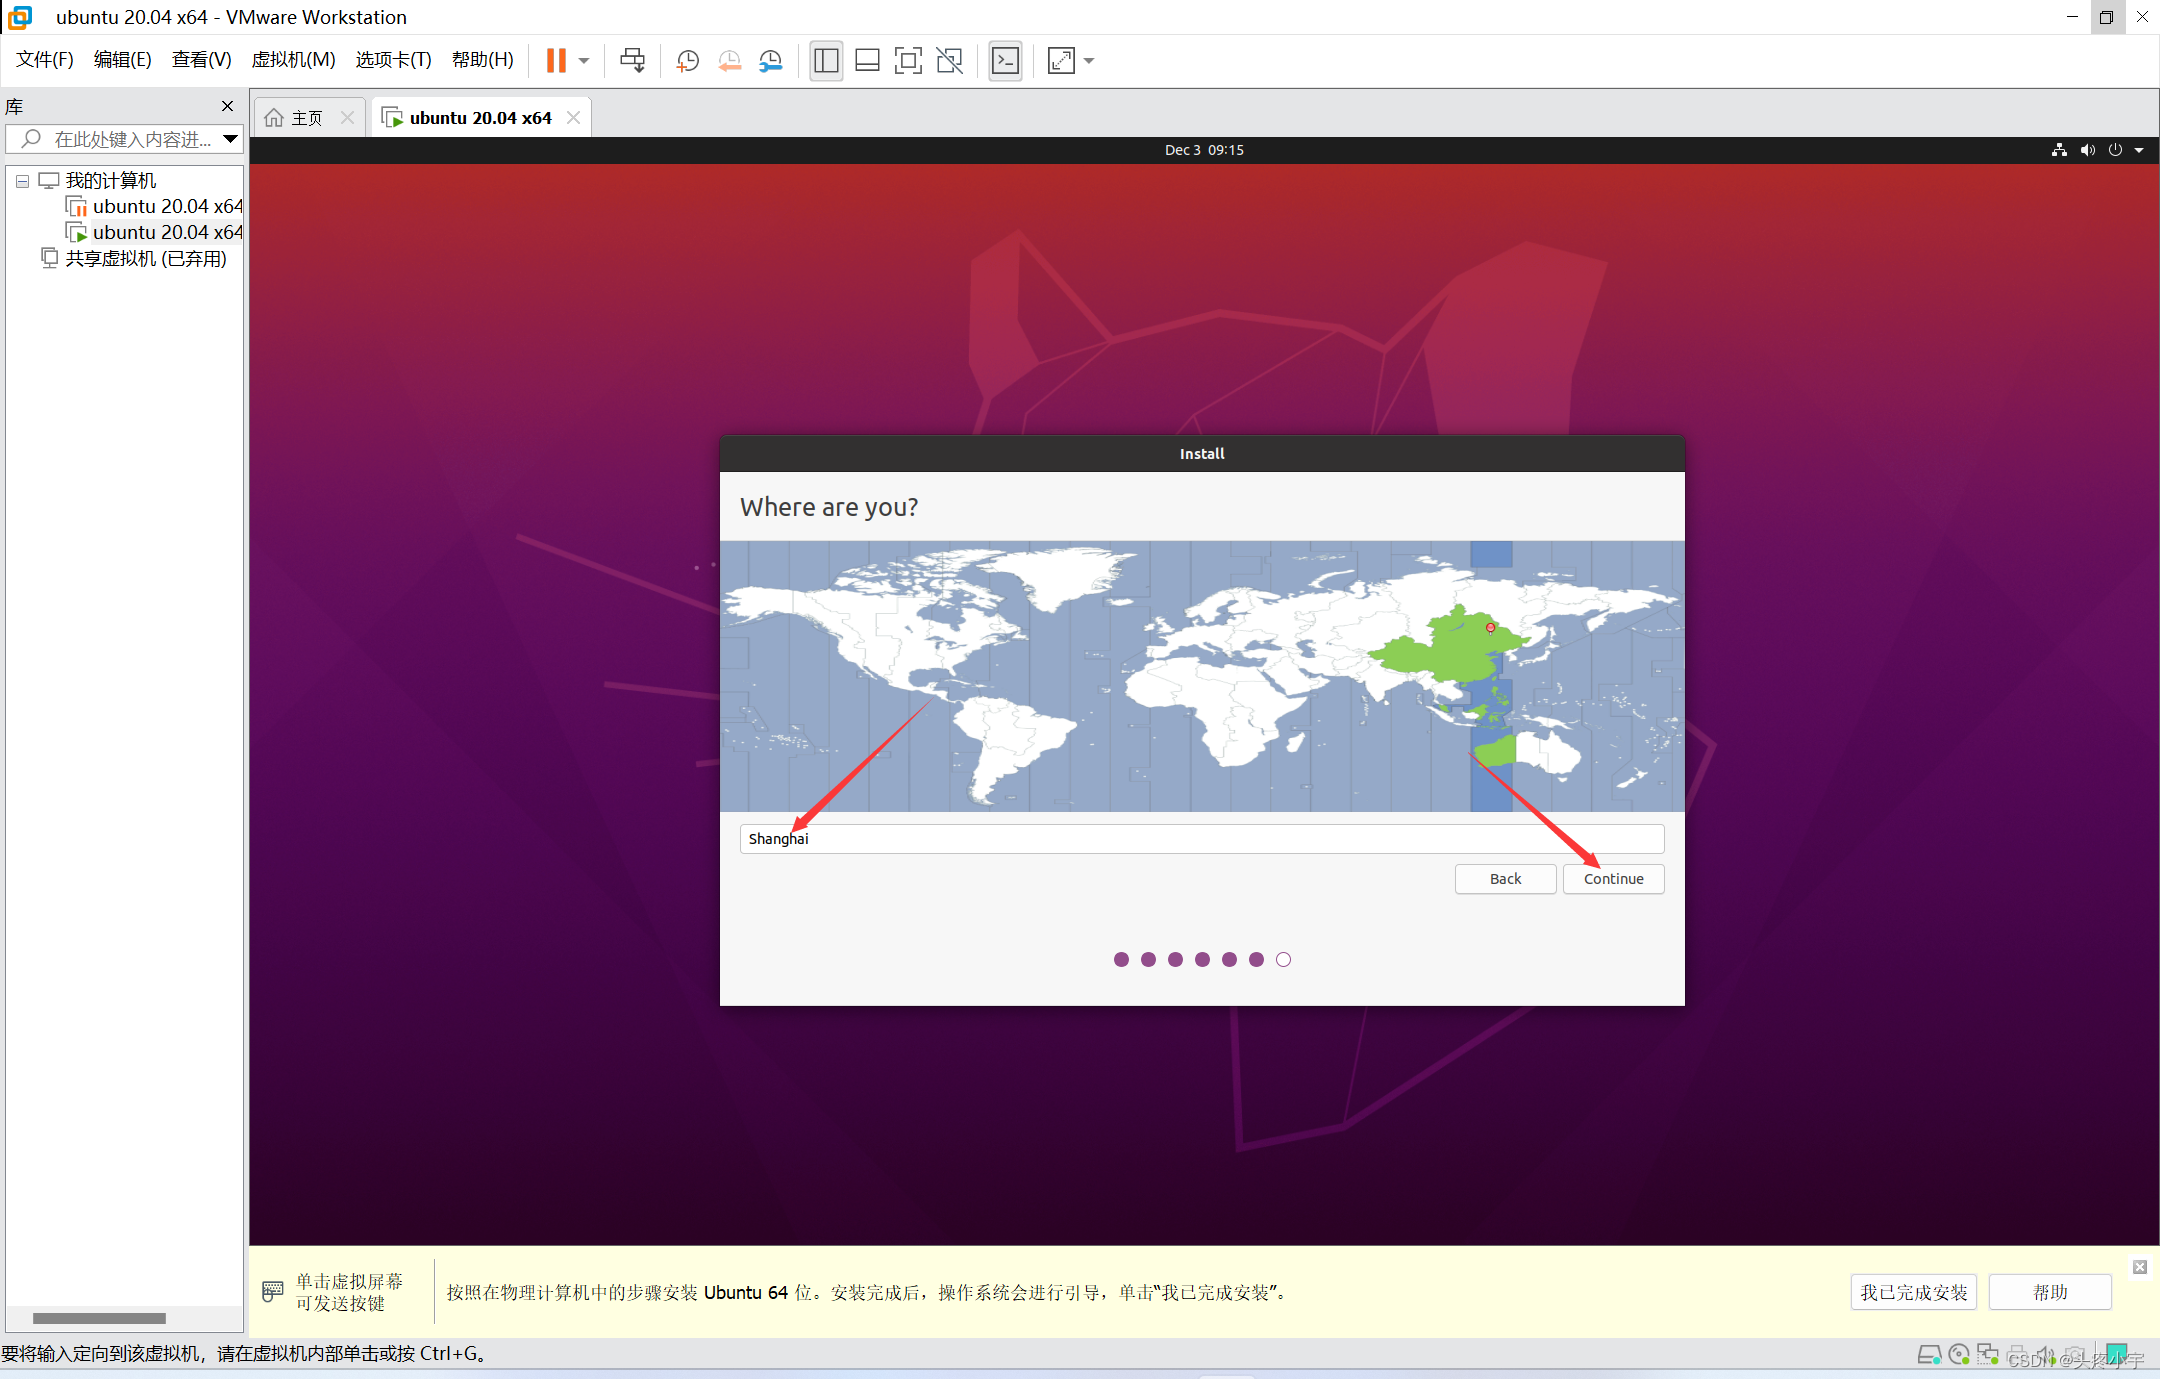
Task: Open the stretch display dropdown arrow
Action: pyautogui.click(x=1089, y=61)
